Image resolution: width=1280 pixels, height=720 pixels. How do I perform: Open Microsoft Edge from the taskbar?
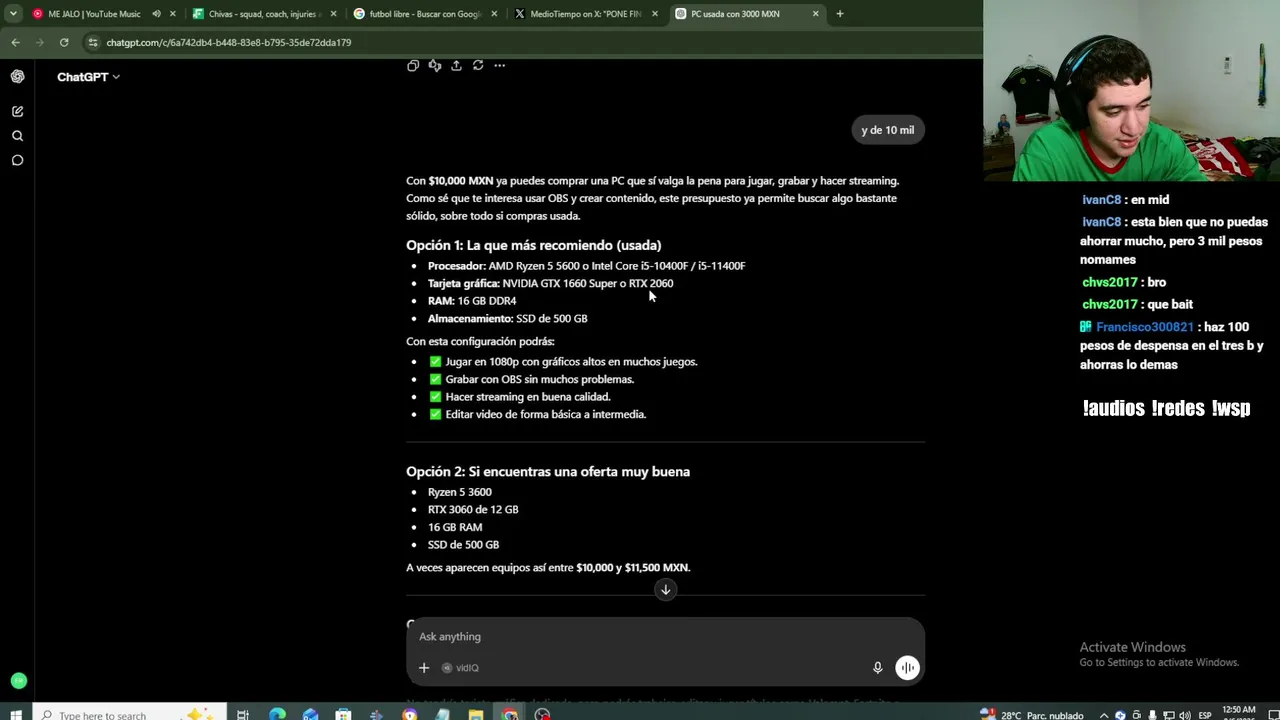[x=277, y=714]
